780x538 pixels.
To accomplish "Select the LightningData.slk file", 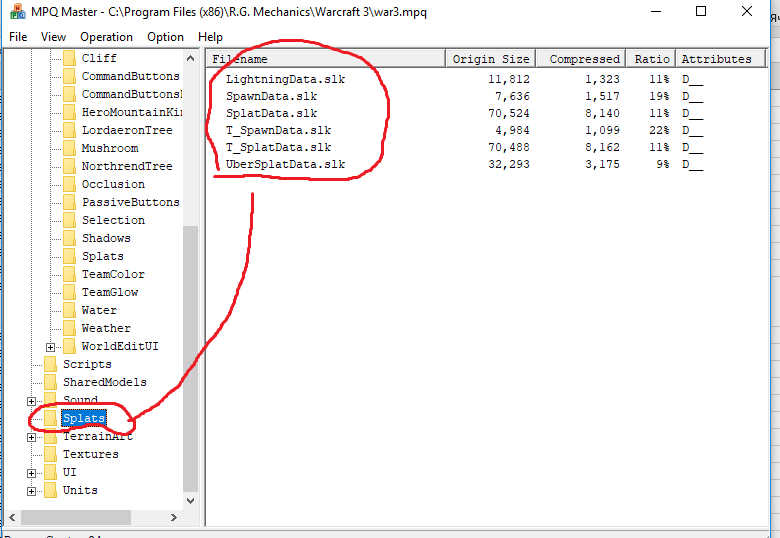I will point(286,79).
